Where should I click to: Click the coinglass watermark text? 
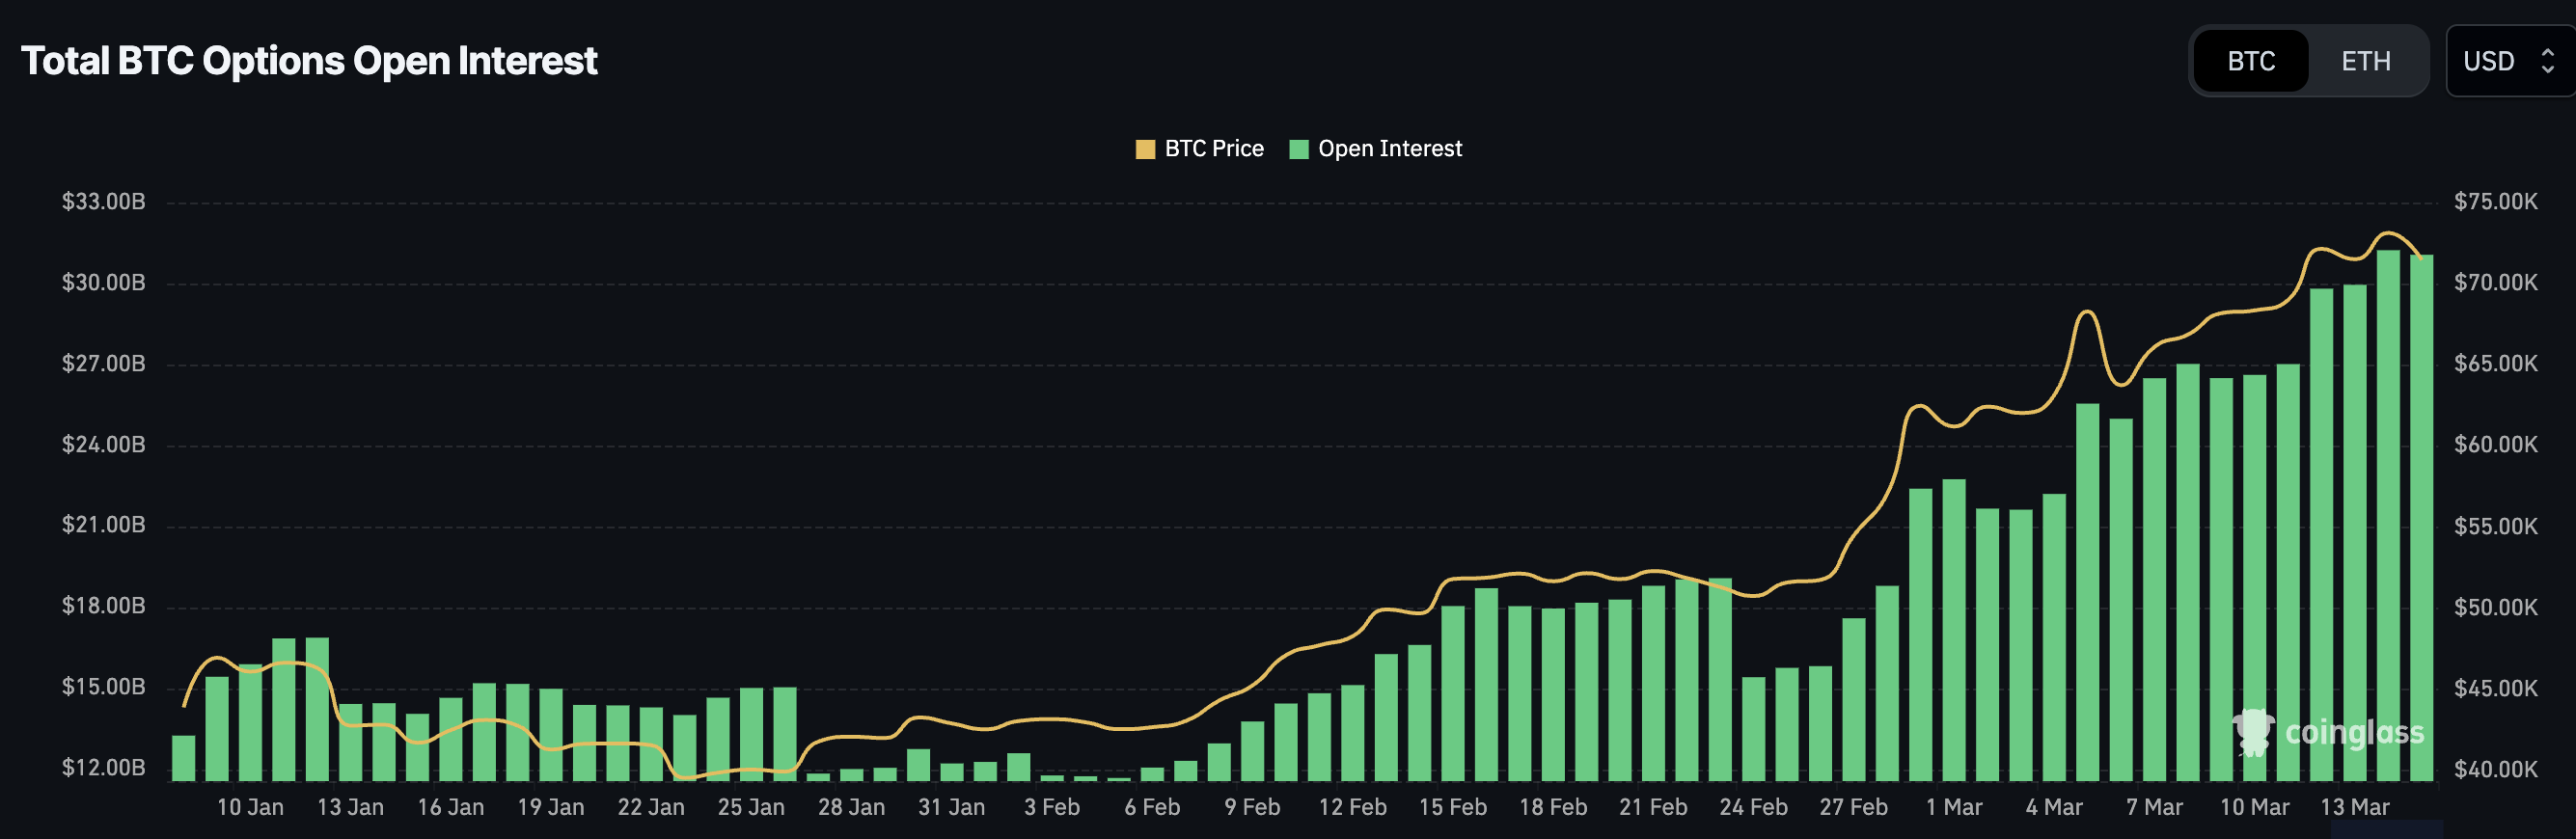point(2354,733)
